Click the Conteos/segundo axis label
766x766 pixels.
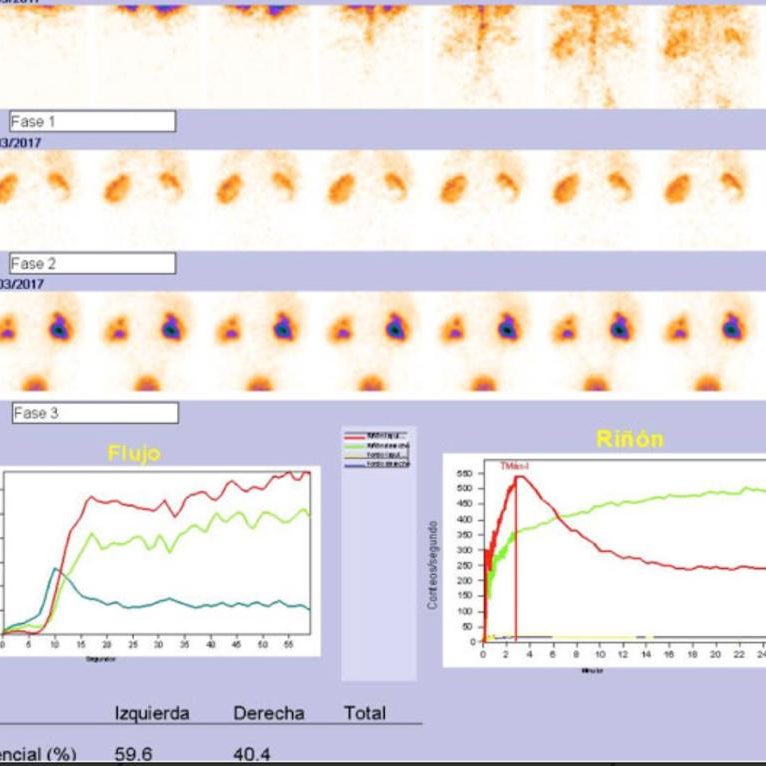[x=433, y=565]
